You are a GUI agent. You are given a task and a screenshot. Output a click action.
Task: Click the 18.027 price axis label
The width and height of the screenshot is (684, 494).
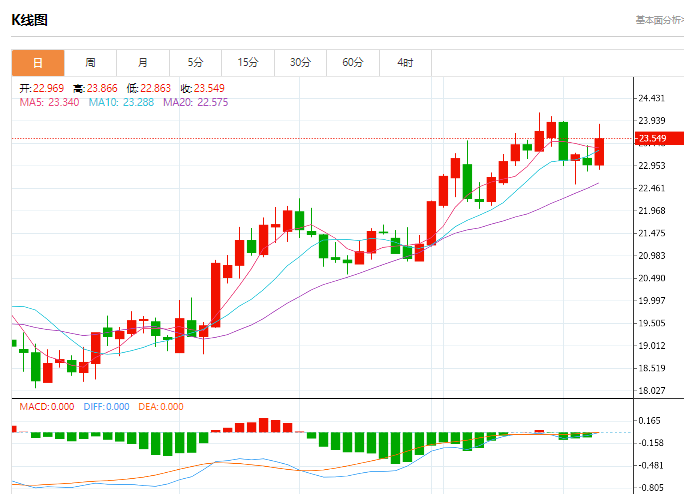coord(652,391)
